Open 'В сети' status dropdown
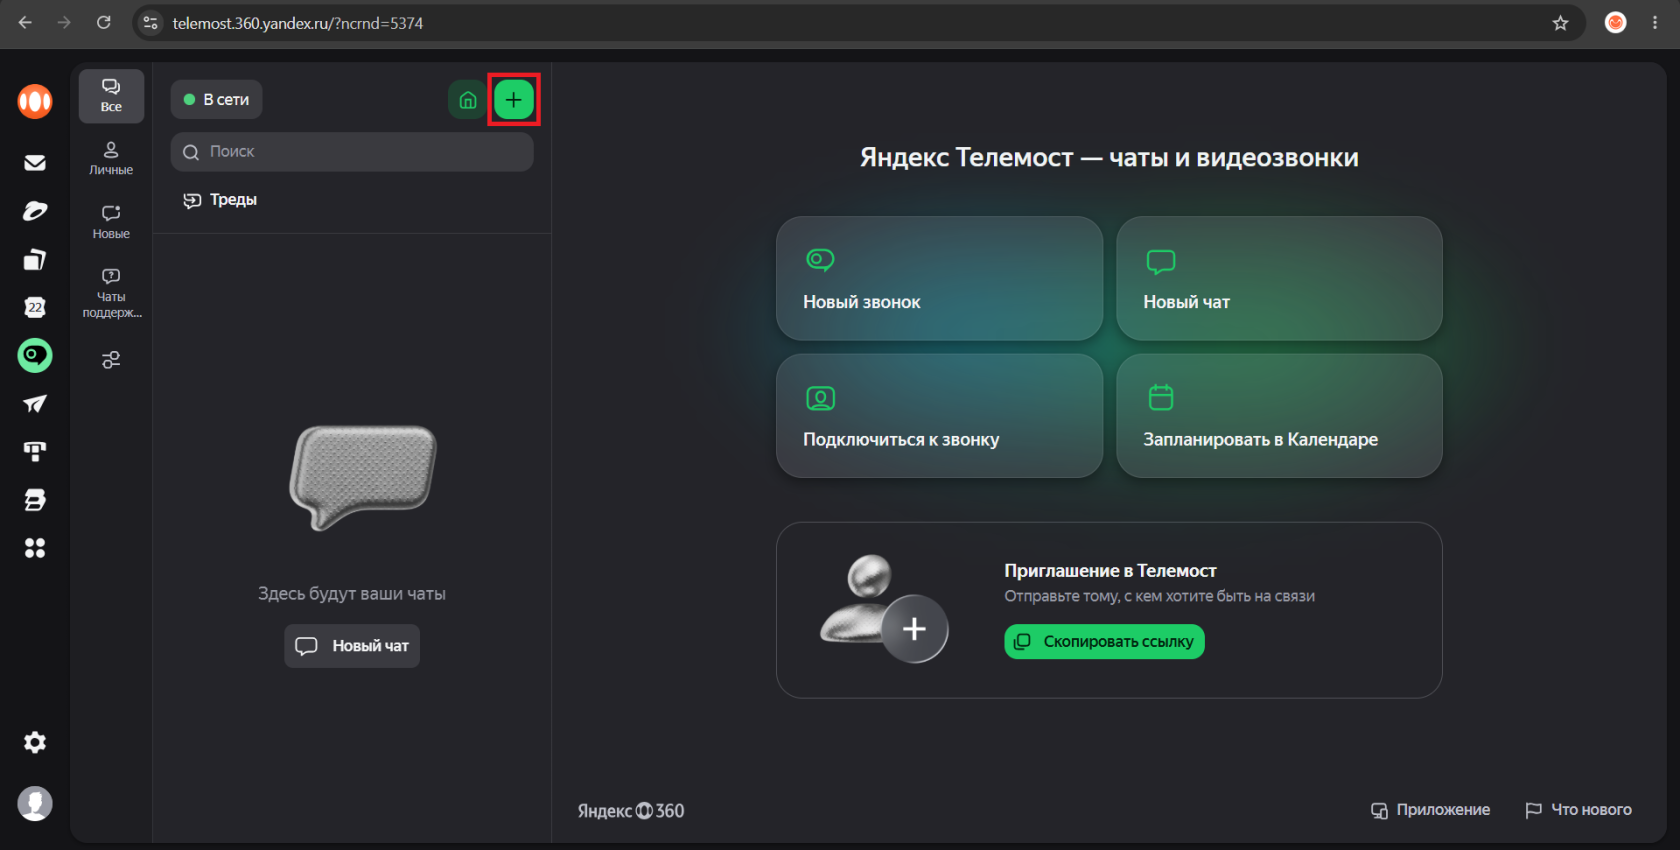 [x=216, y=100]
